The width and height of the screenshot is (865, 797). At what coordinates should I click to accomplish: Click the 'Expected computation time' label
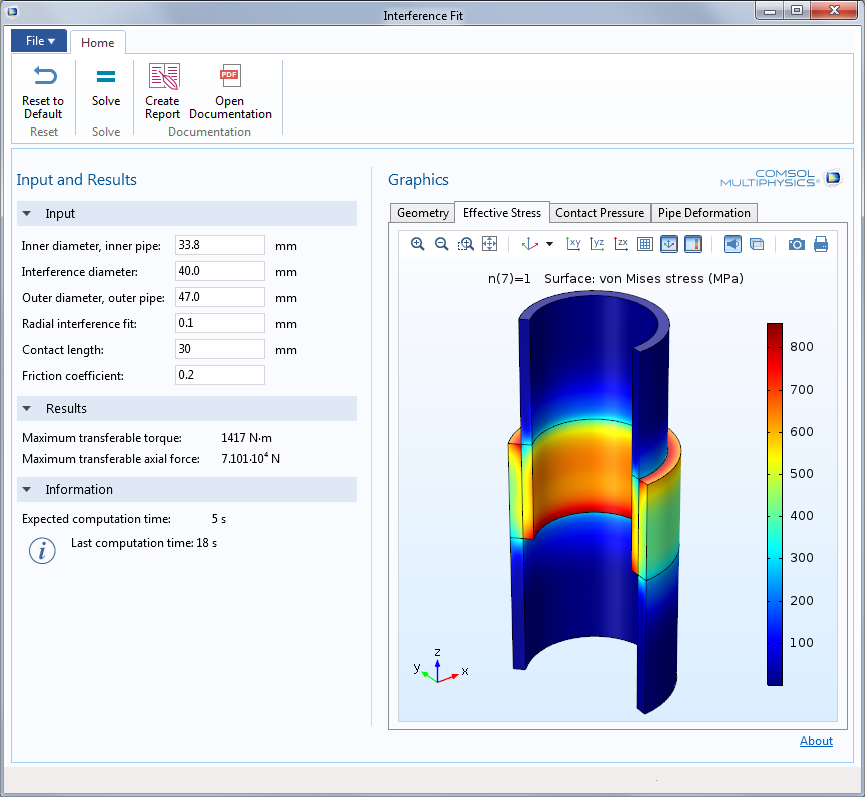pos(97,519)
